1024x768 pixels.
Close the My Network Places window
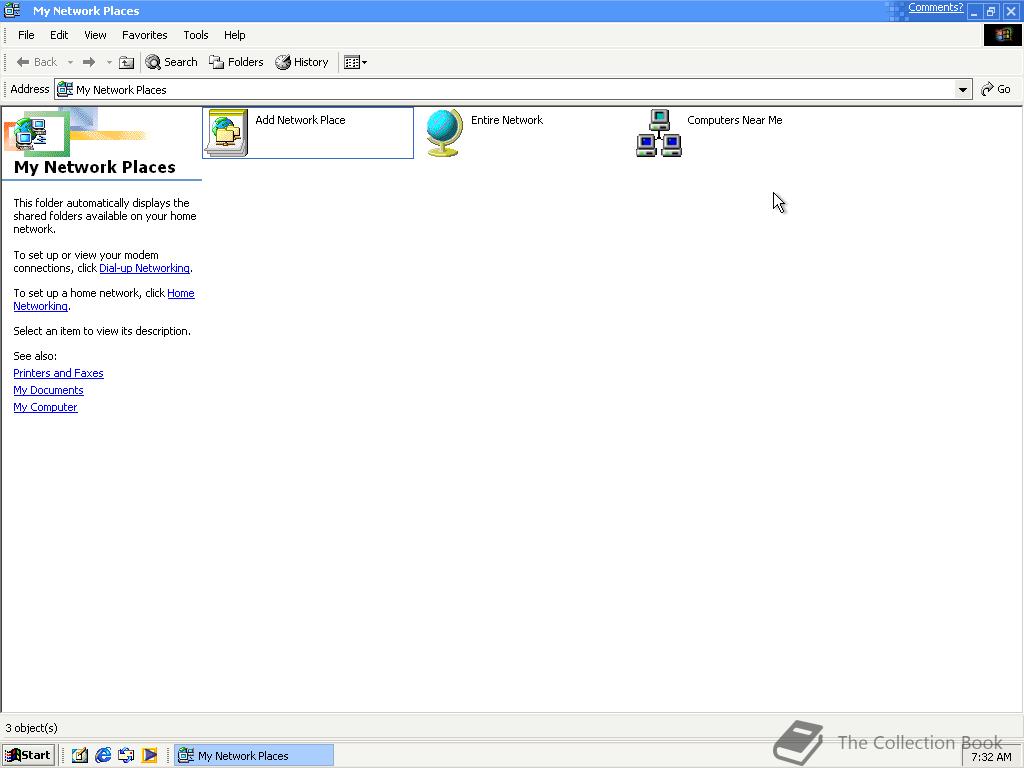tap(1010, 12)
